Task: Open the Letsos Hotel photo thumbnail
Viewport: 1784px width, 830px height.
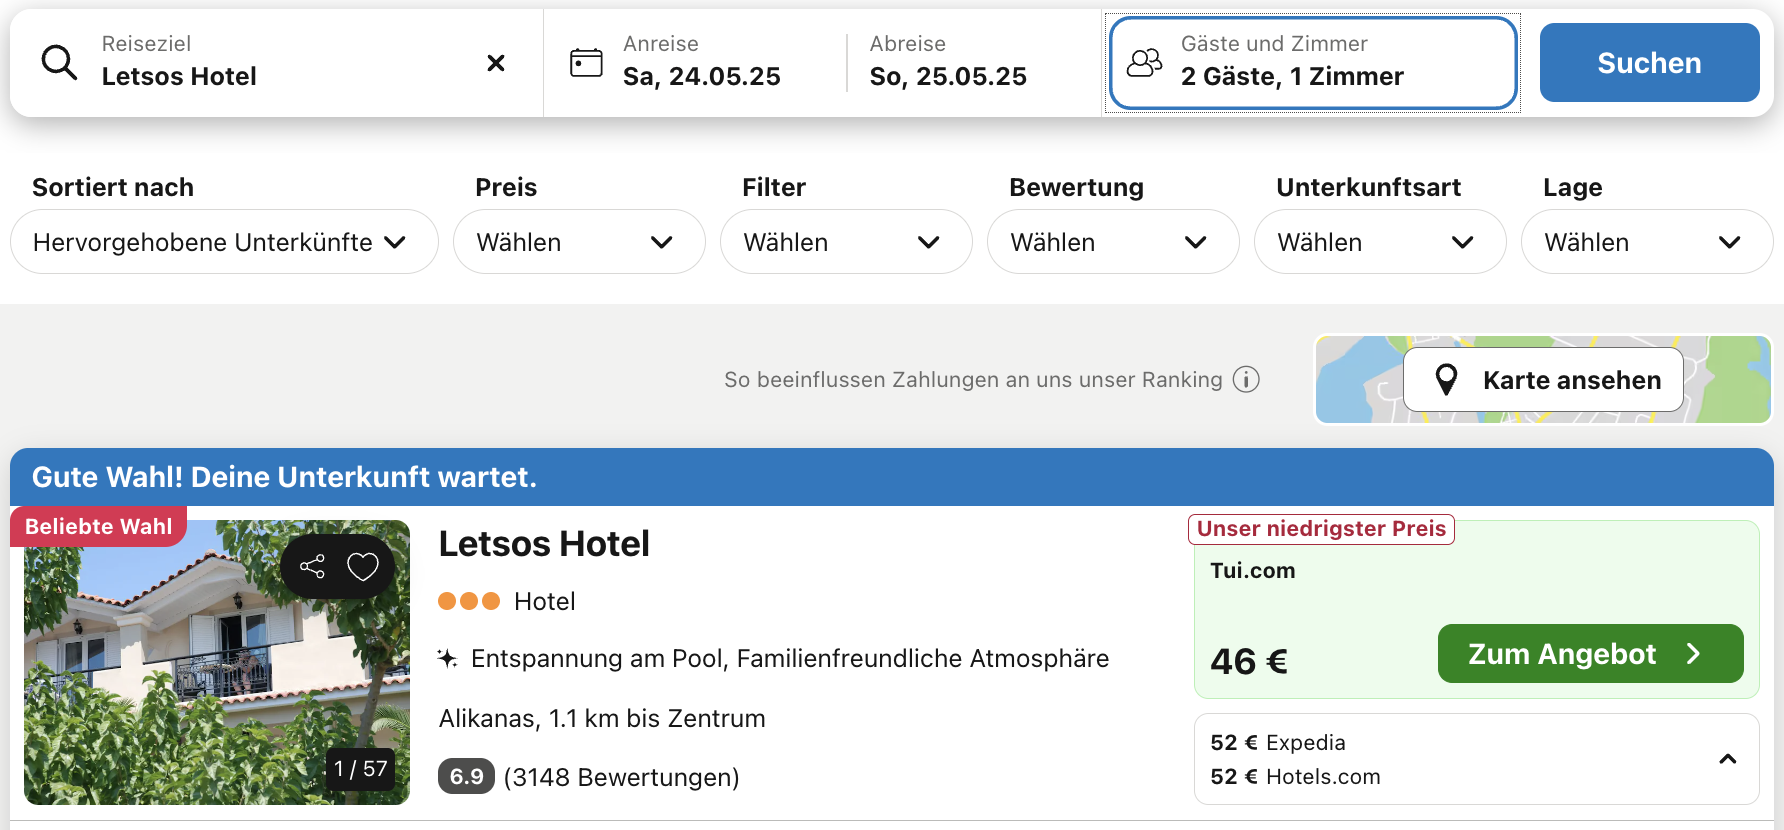Action: point(217,662)
